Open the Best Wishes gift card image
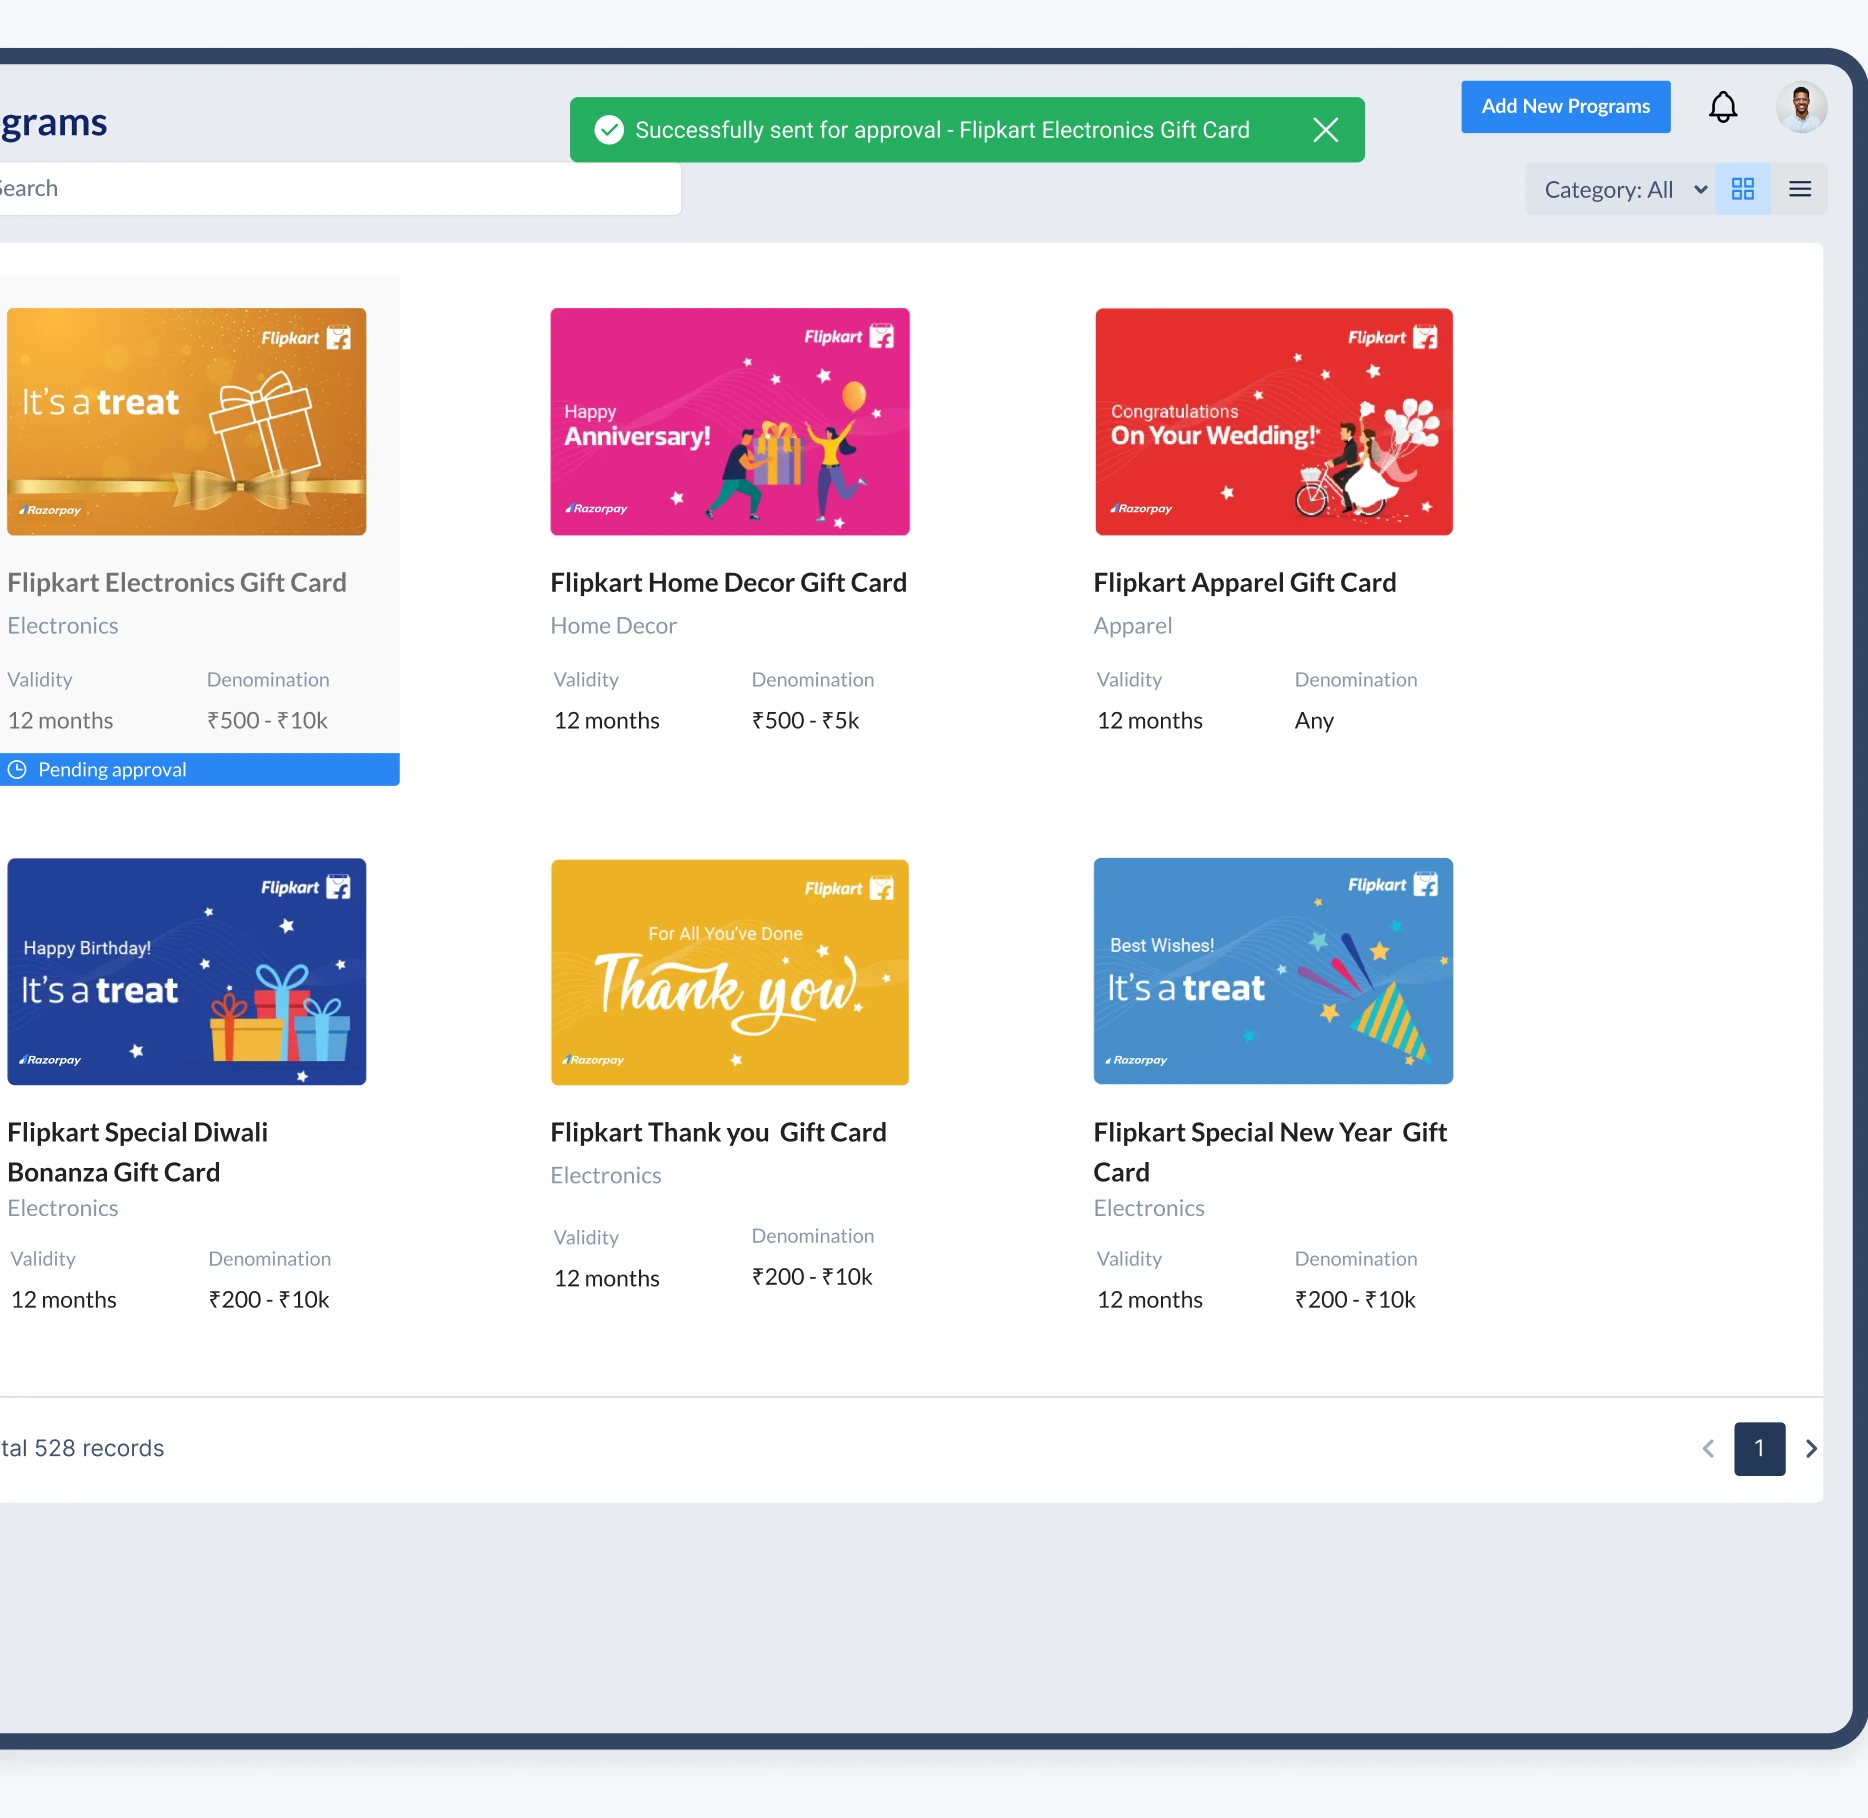Viewport: 1868px width, 1818px height. (1273, 971)
